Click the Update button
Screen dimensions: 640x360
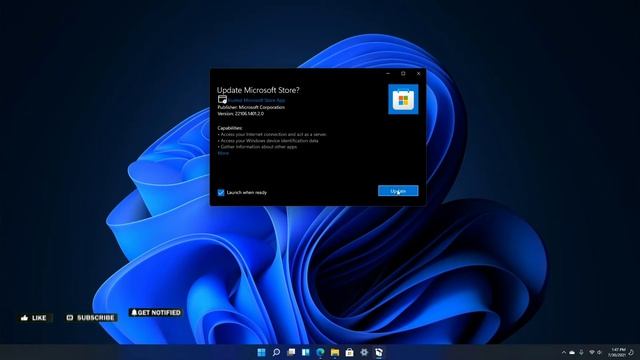398,191
